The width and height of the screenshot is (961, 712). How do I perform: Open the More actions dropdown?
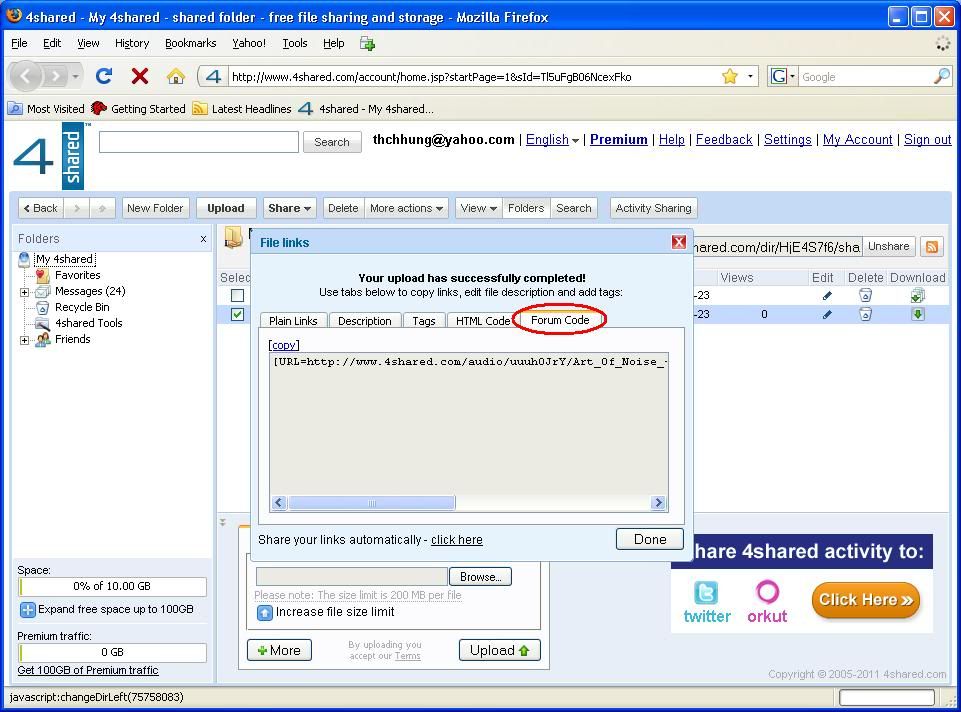406,208
